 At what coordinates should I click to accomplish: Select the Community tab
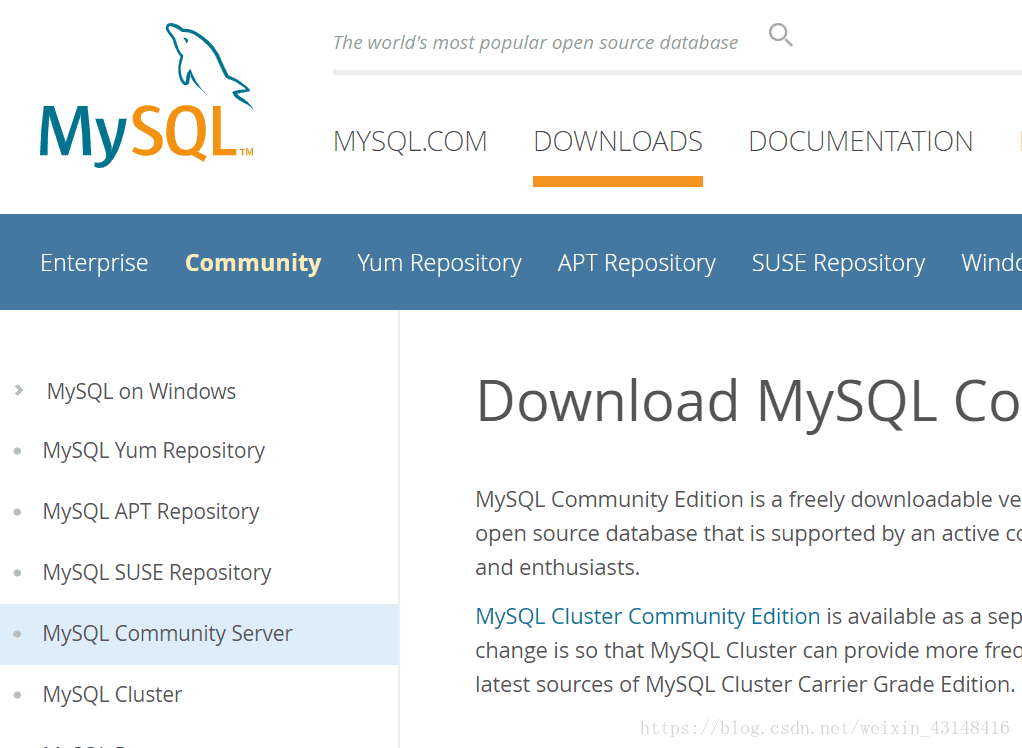(252, 262)
